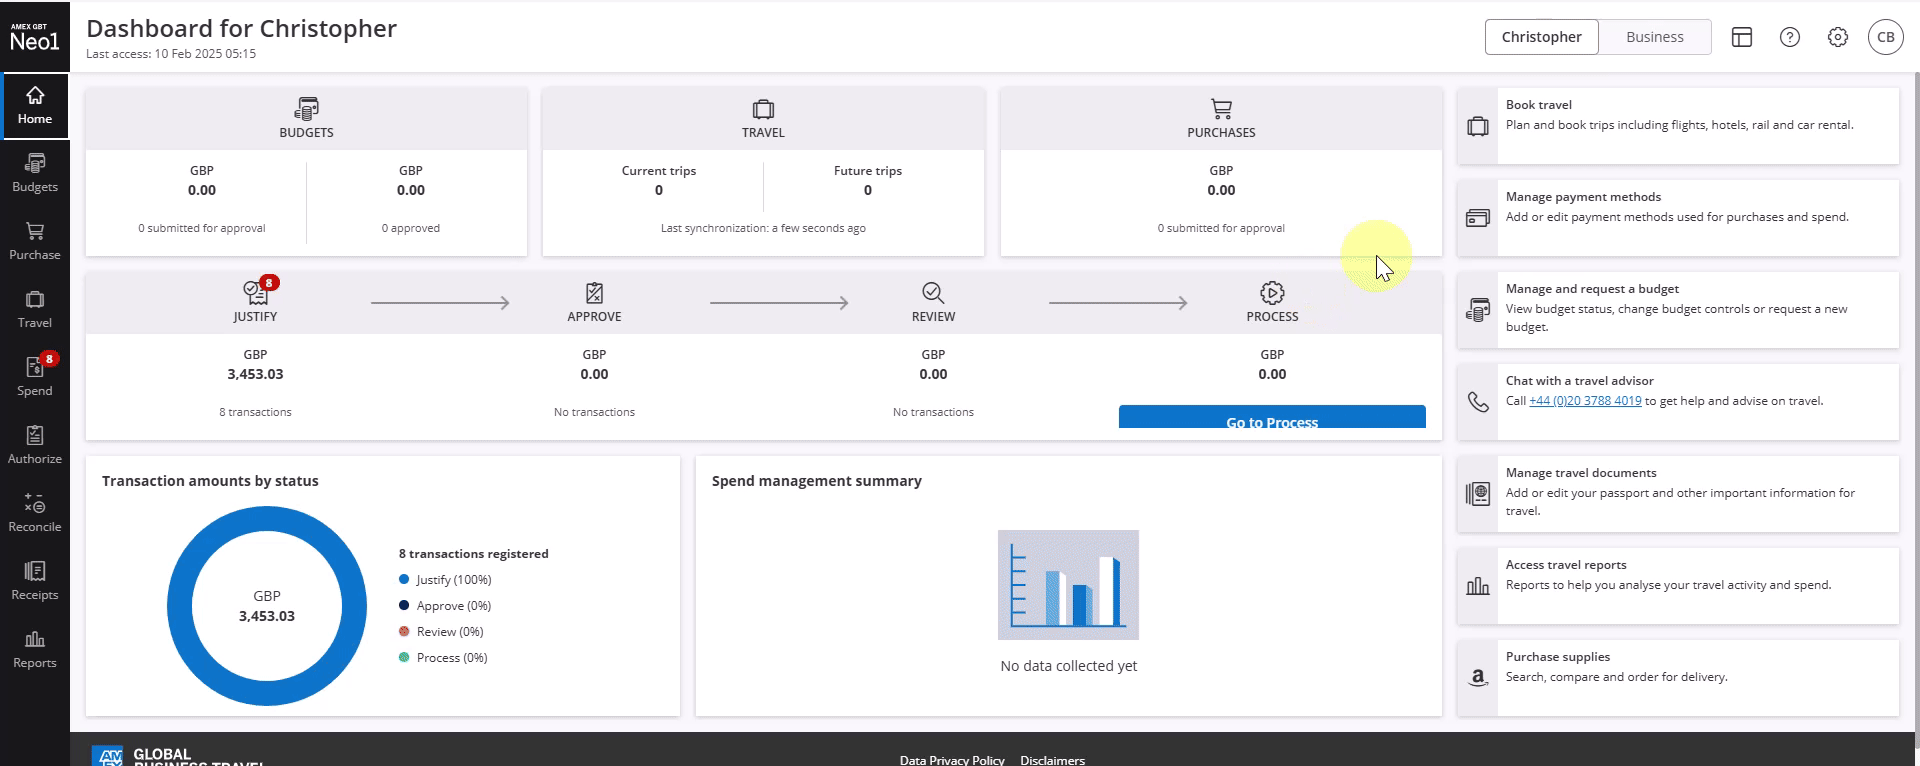Viewport: 1920px width, 766px height.
Task: Click 'Current trips' in Travel card
Action: [x=659, y=171]
